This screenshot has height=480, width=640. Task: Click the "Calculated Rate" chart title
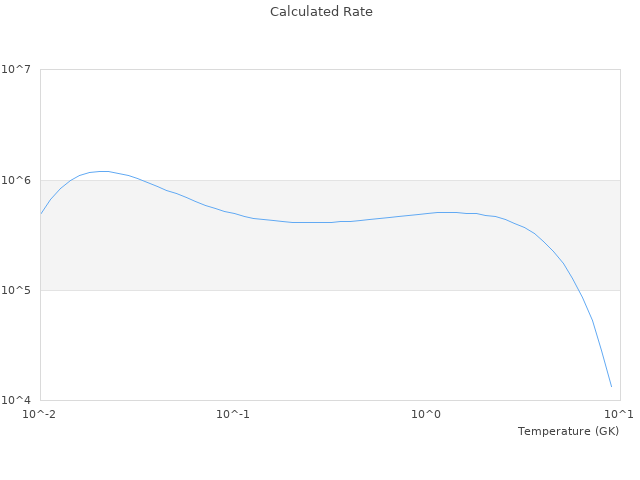tap(320, 12)
